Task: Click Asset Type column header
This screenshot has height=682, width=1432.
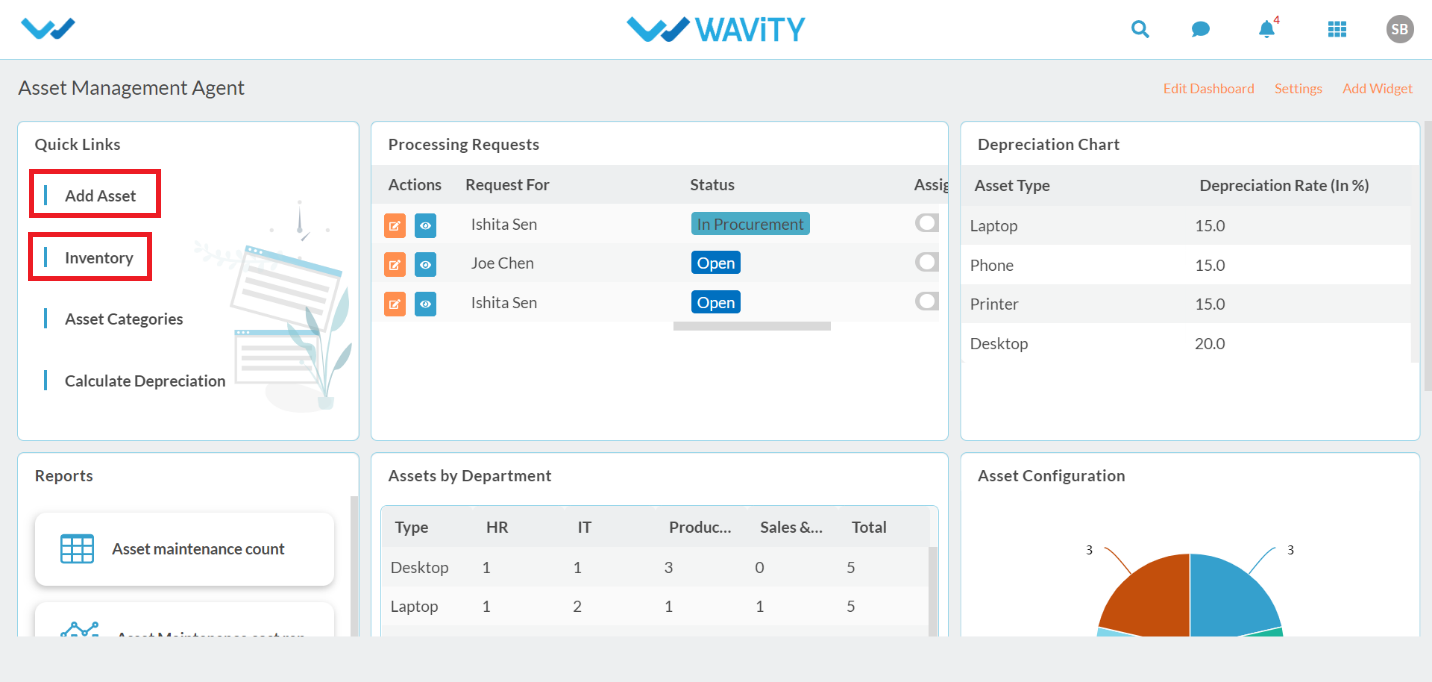Action: [1012, 186]
